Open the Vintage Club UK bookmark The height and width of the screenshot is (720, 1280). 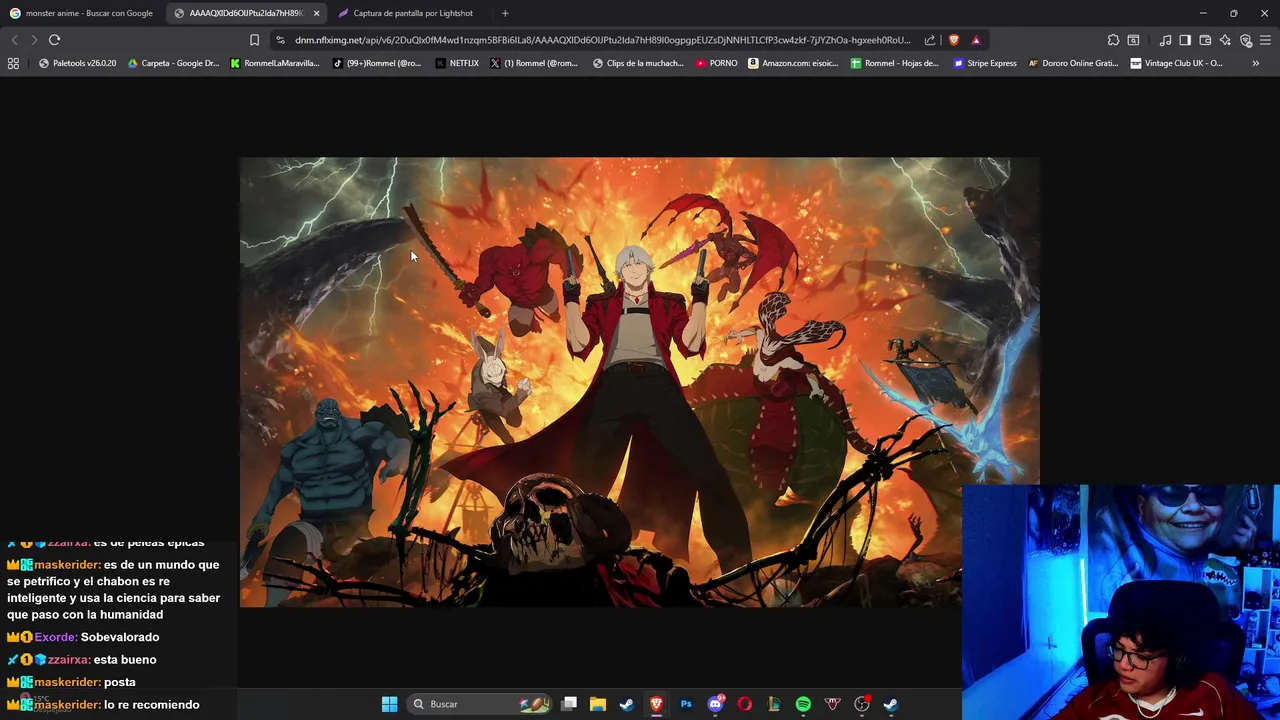[1176, 63]
